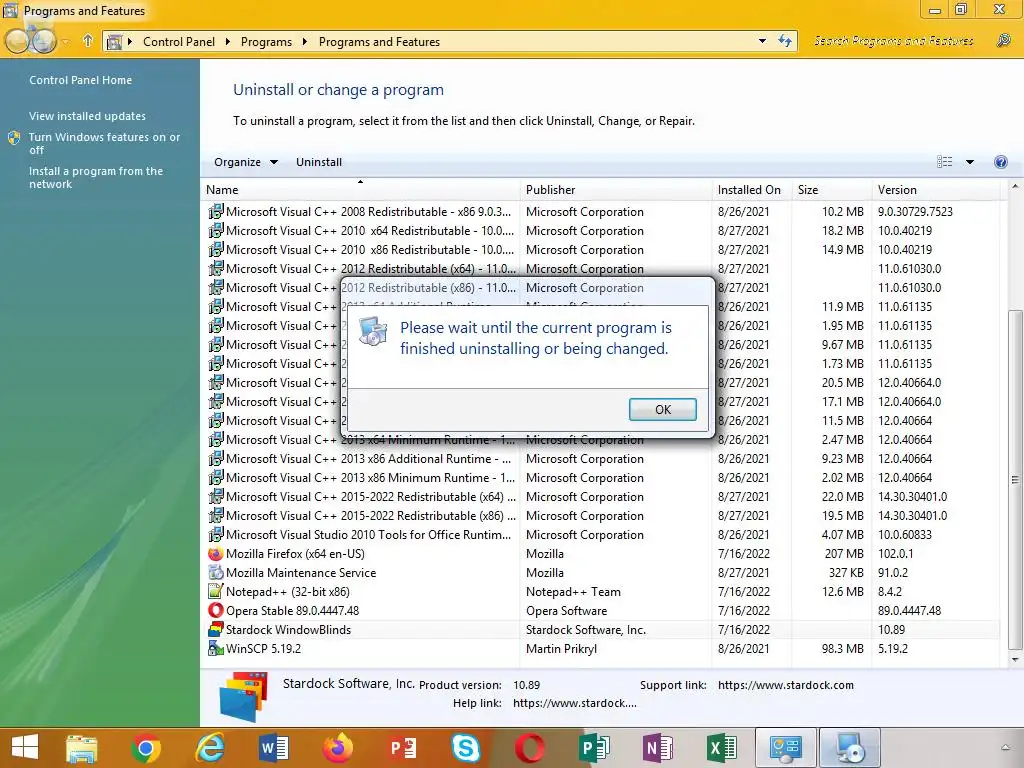Click the vertical scrollbar thumb of program list
This screenshot has width=1024, height=768.
[1014, 480]
